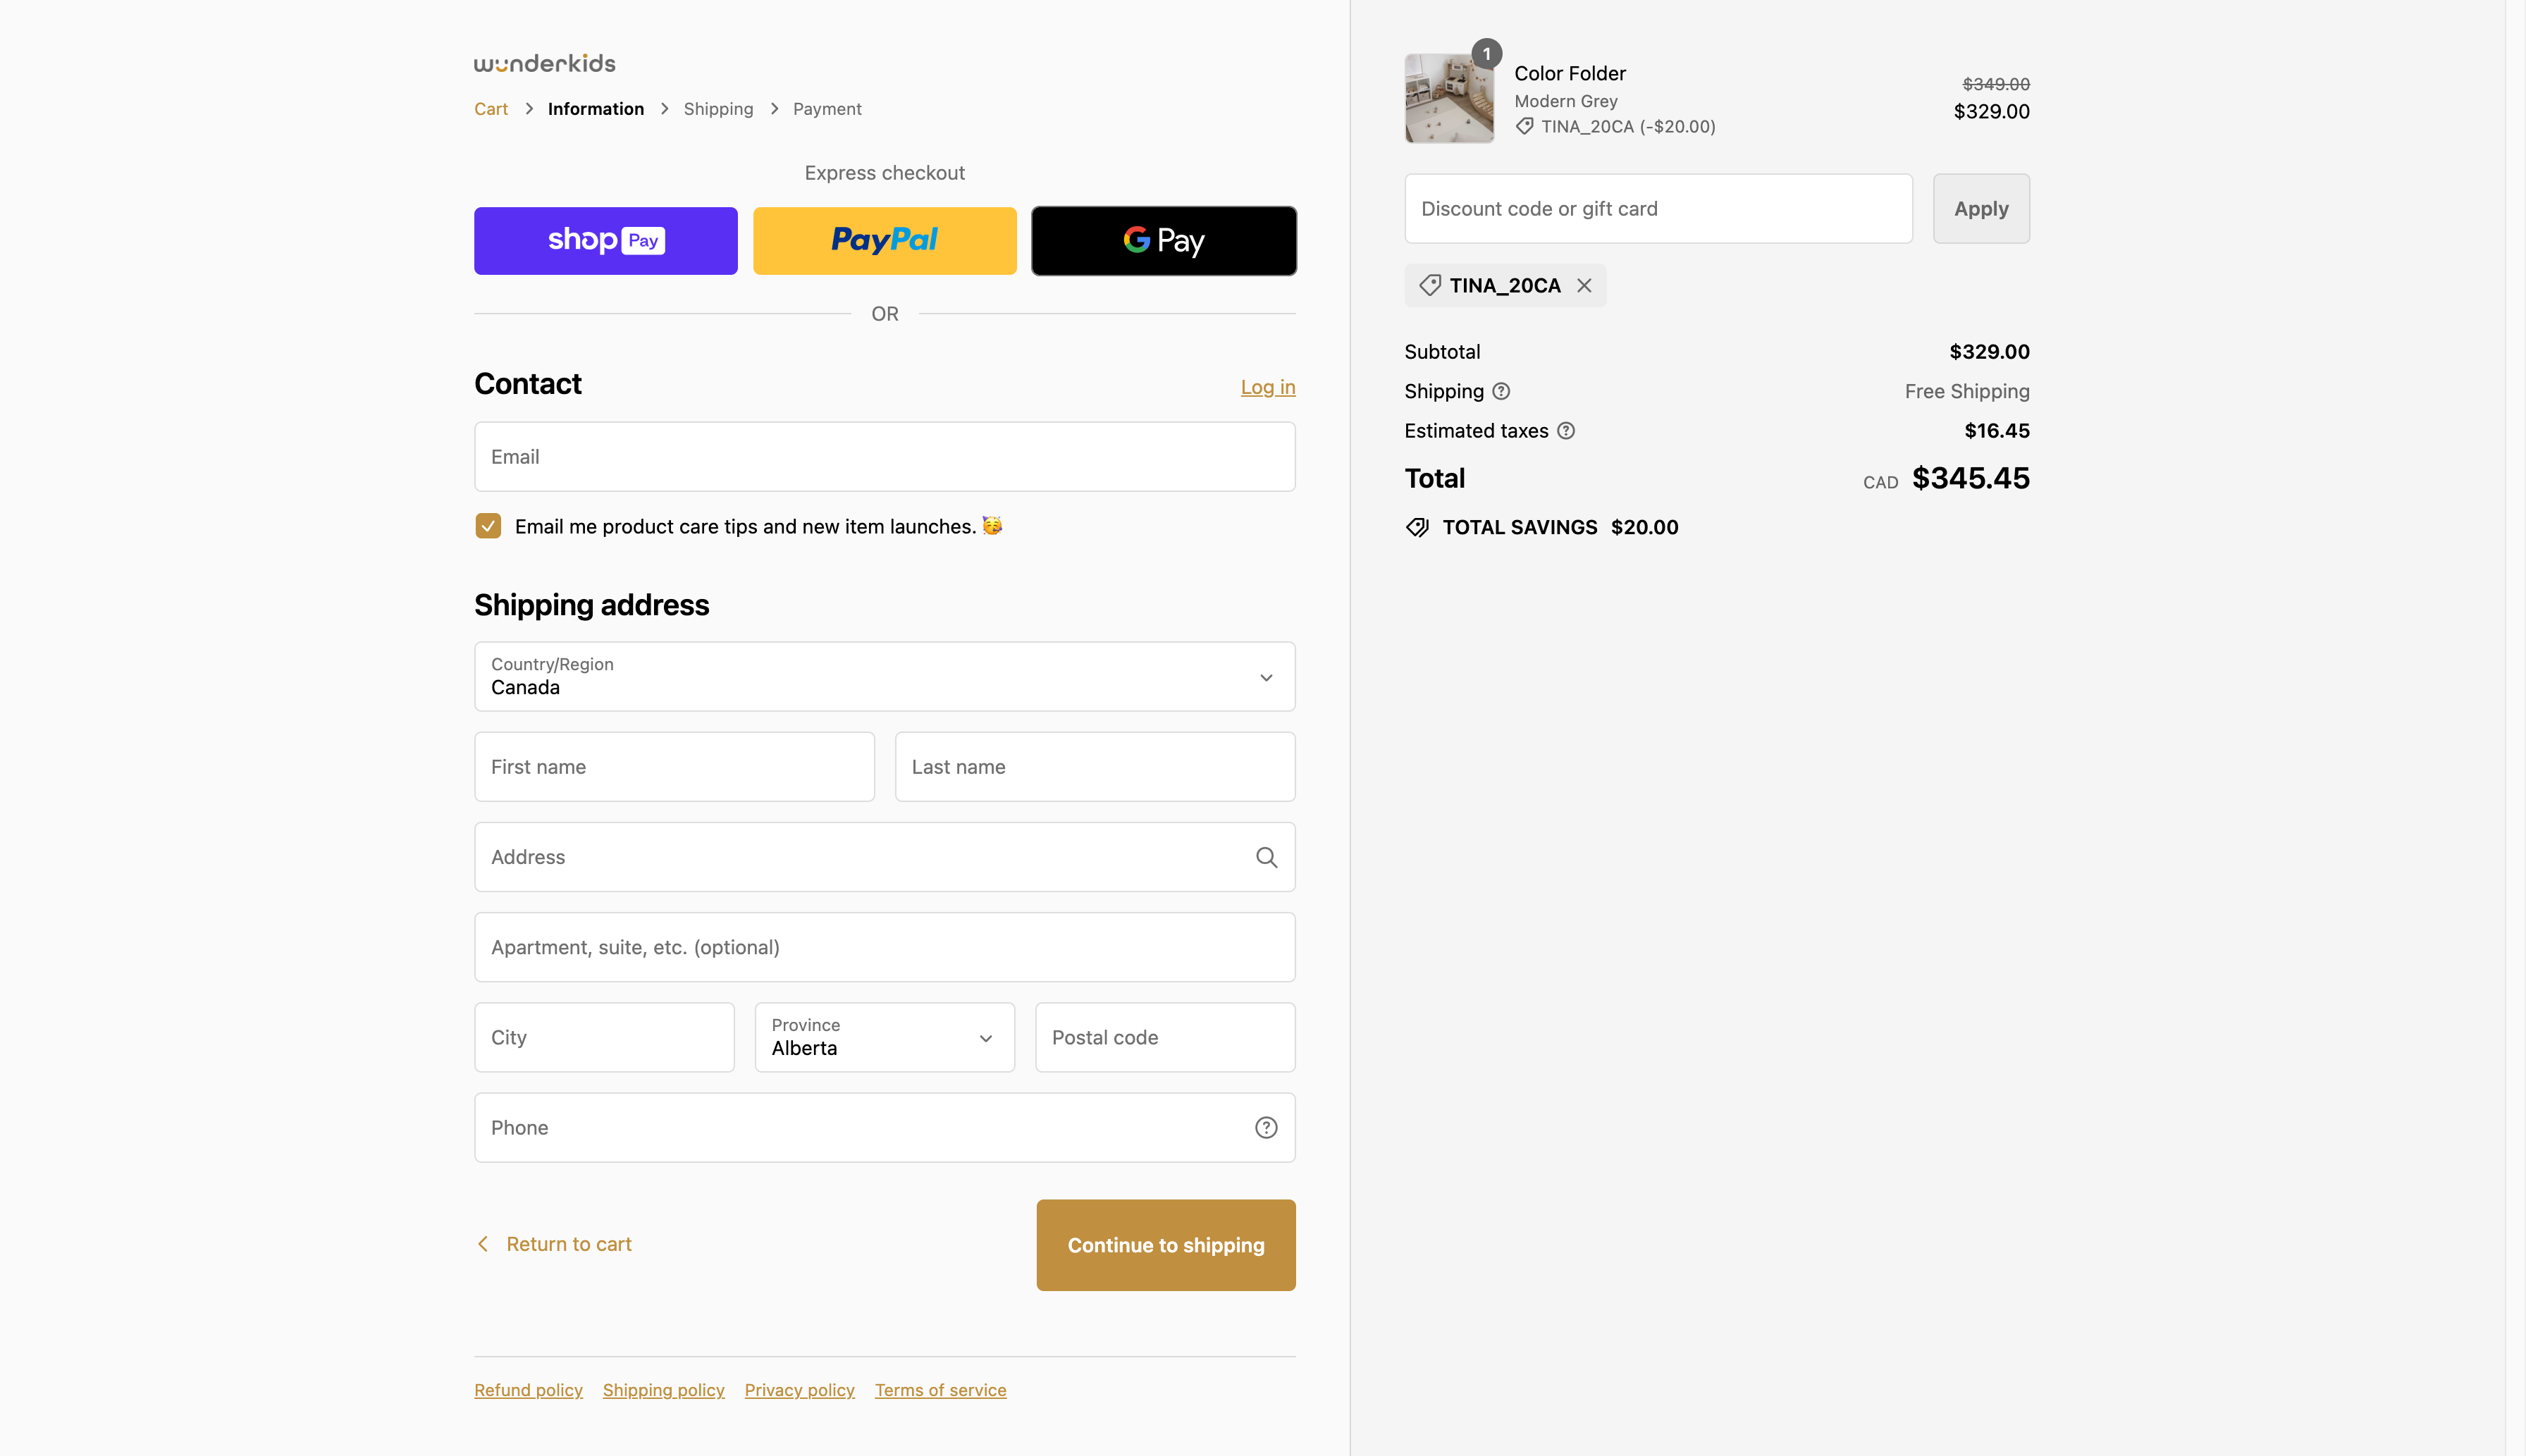Screen dimensions: 2526x1456
Task: Pay with Google Pay express button
Action: point(1163,241)
